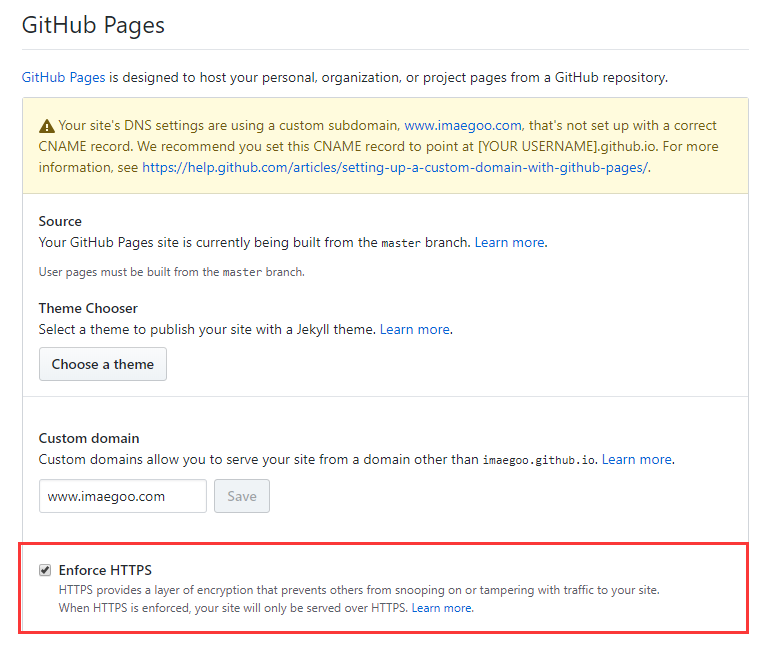The image size is (769, 648).
Task: Open Learn more link under Custom domain
Action: (637, 459)
